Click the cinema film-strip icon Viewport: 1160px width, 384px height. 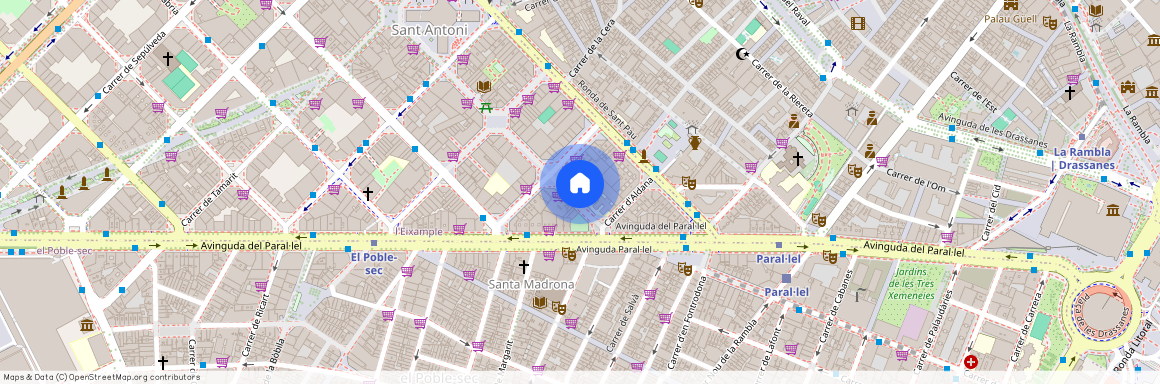click(857, 23)
